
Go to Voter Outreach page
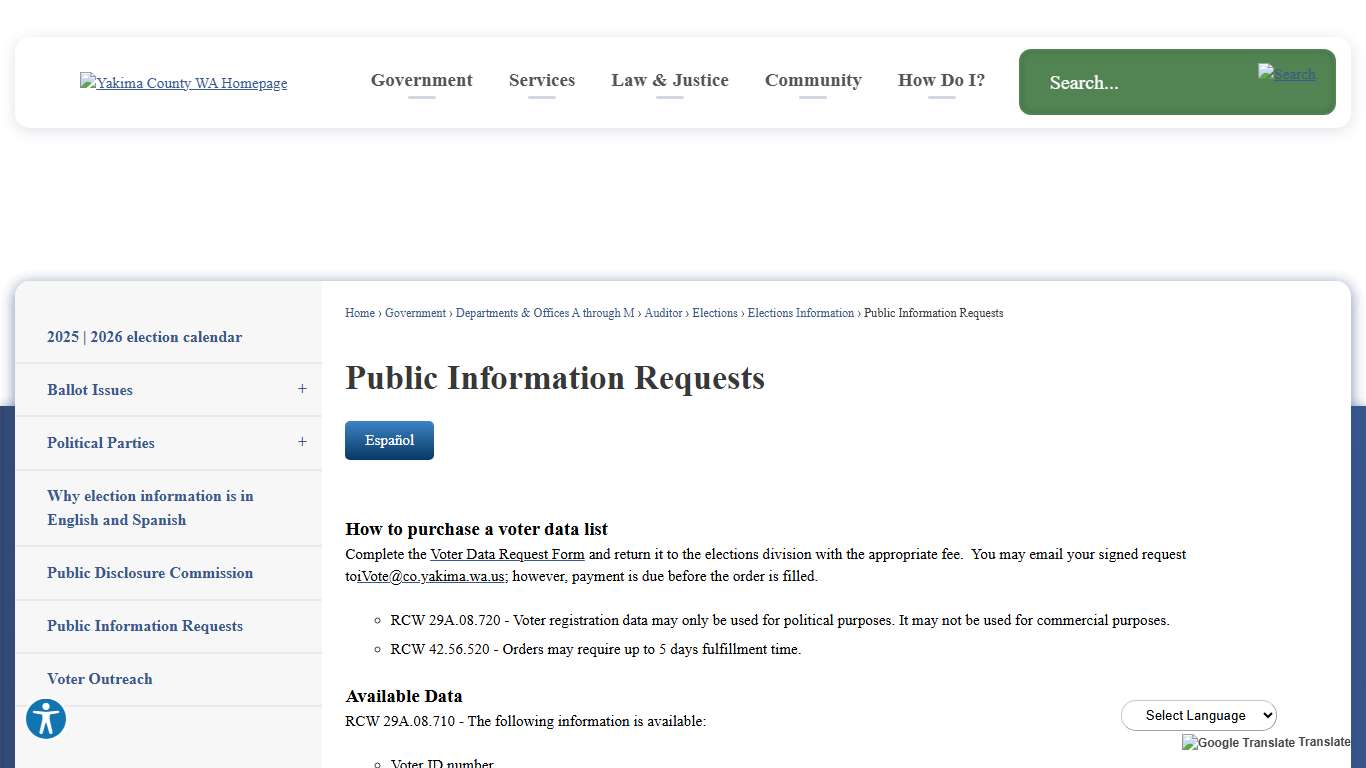click(100, 679)
